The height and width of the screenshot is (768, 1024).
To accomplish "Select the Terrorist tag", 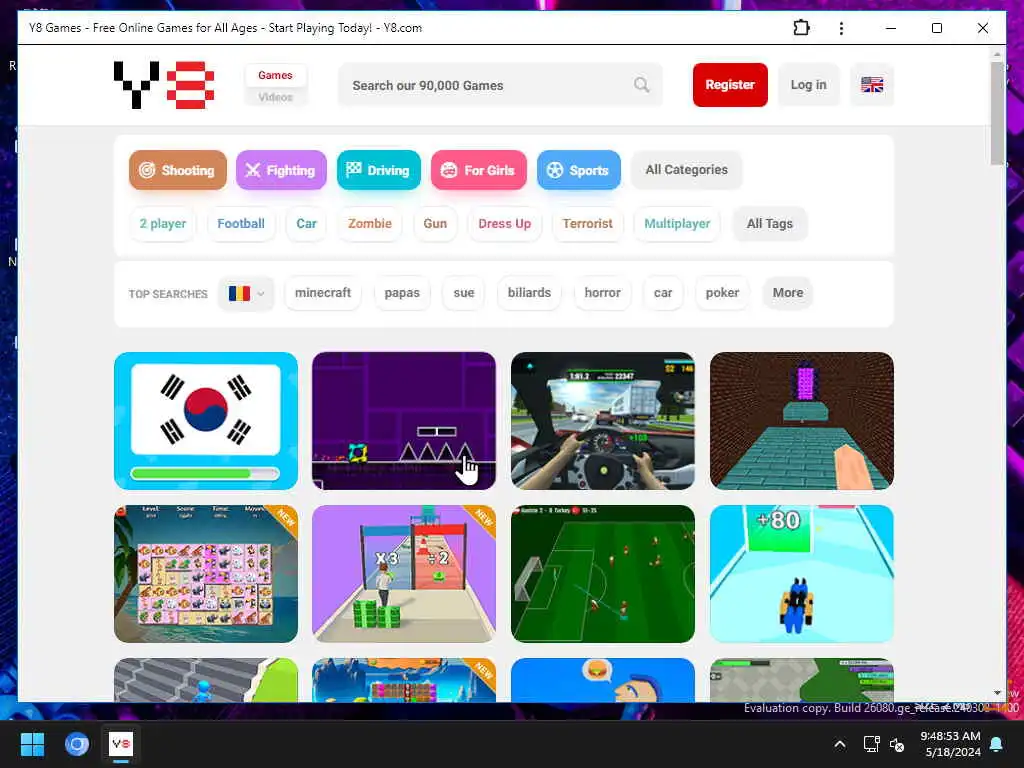I will [588, 223].
